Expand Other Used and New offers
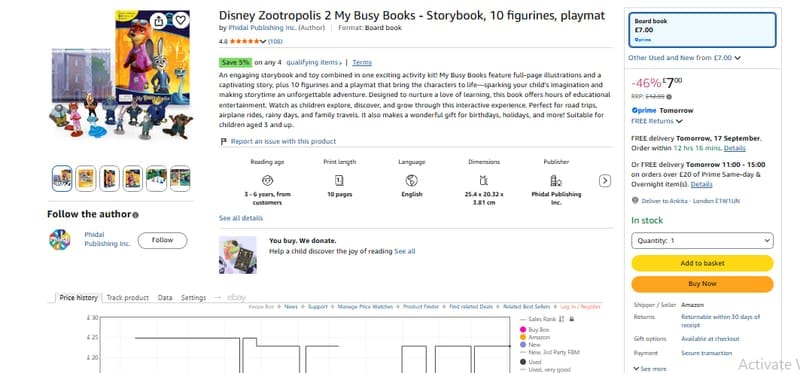This screenshot has width=800, height=373. (684, 58)
